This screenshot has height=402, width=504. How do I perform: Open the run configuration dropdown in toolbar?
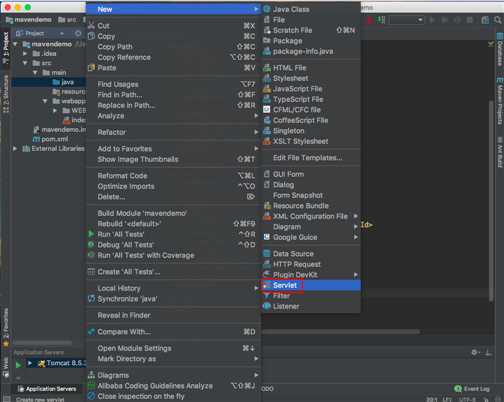click(x=406, y=20)
